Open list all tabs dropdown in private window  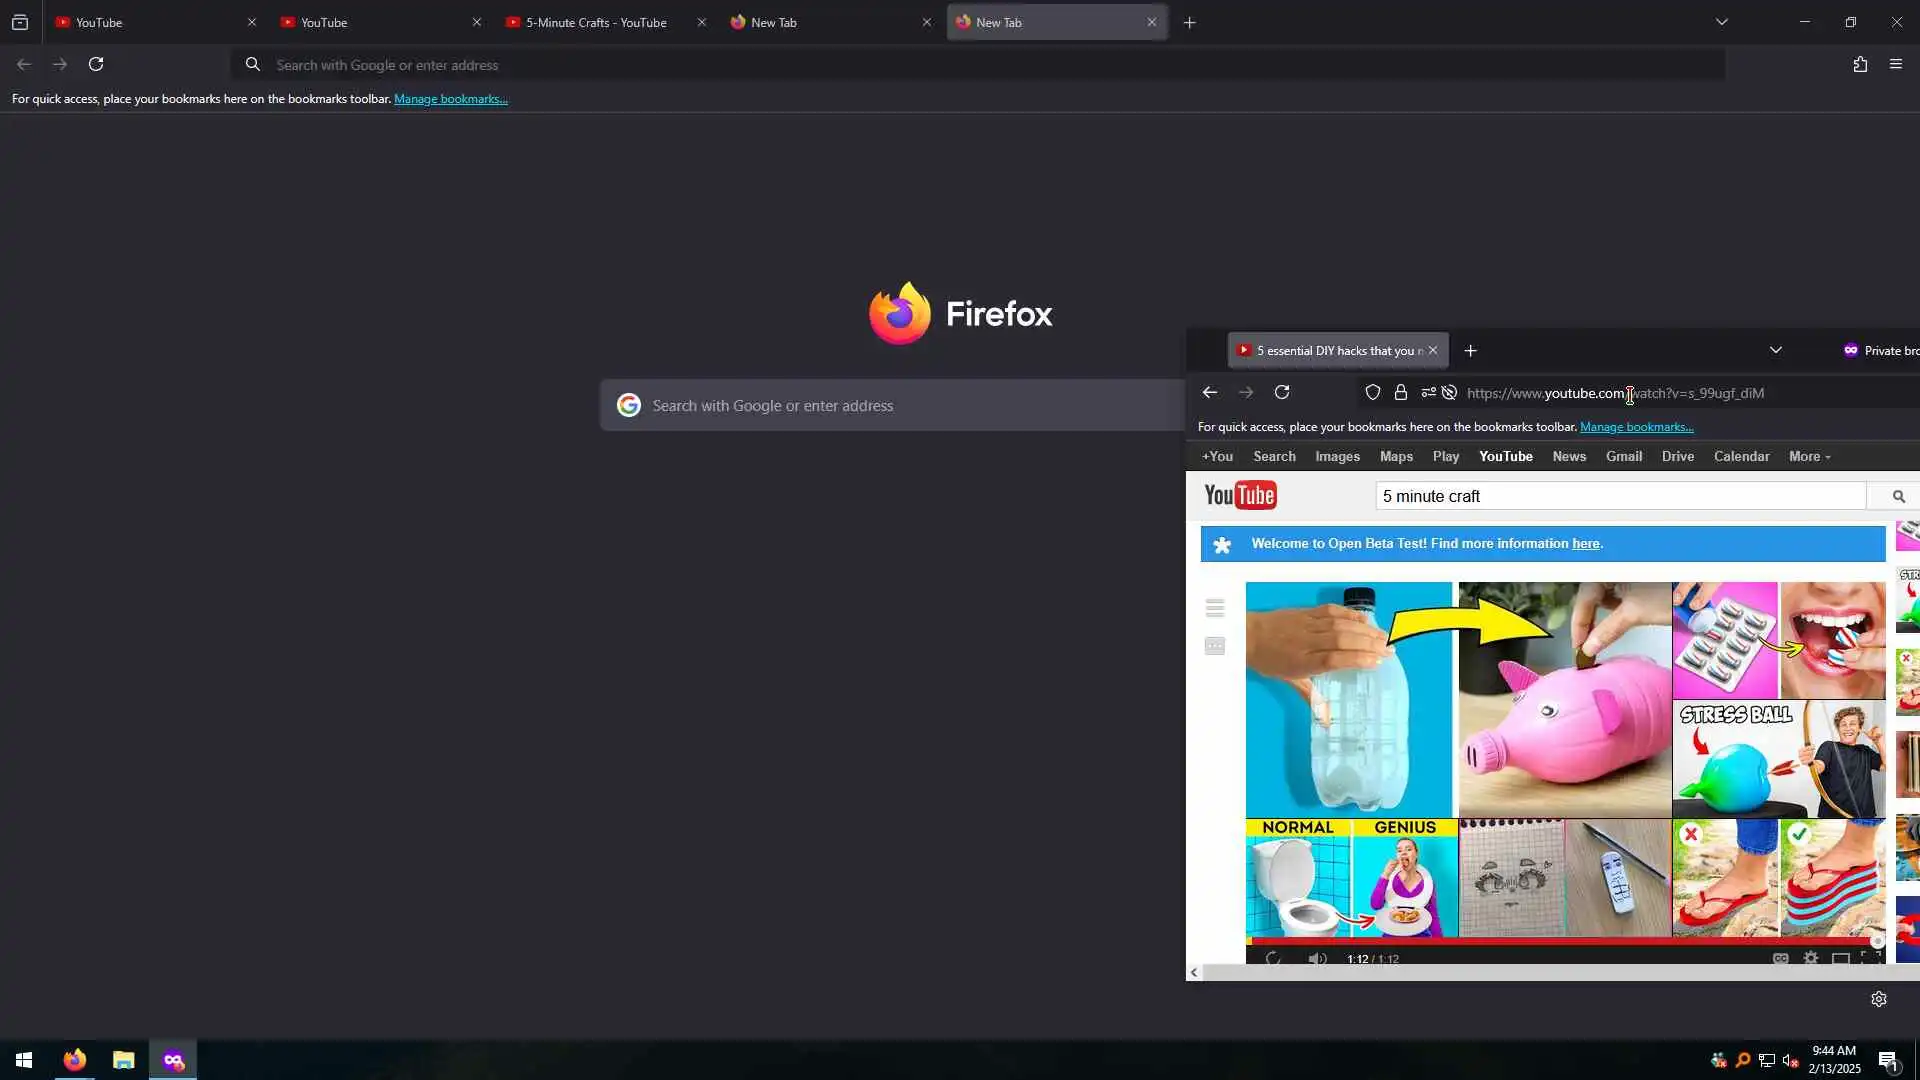1776,350
